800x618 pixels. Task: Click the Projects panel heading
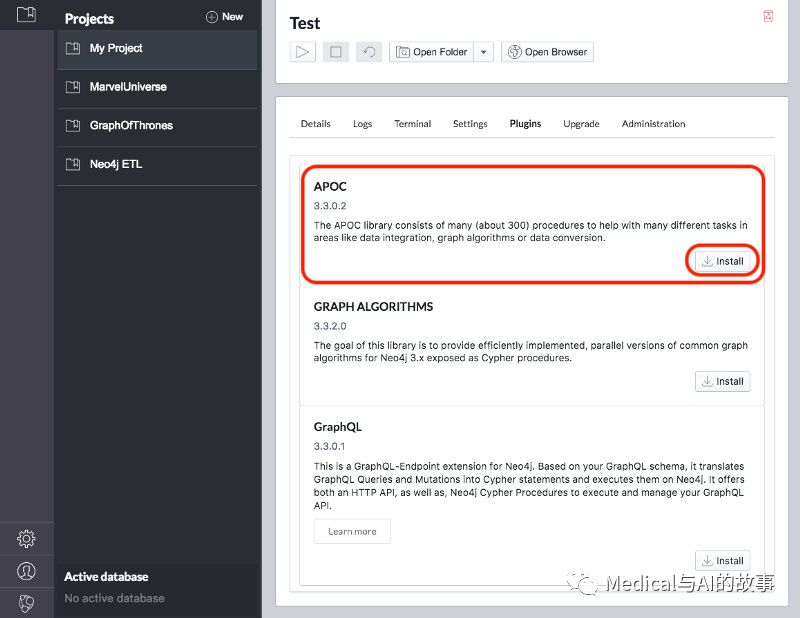[x=89, y=19]
